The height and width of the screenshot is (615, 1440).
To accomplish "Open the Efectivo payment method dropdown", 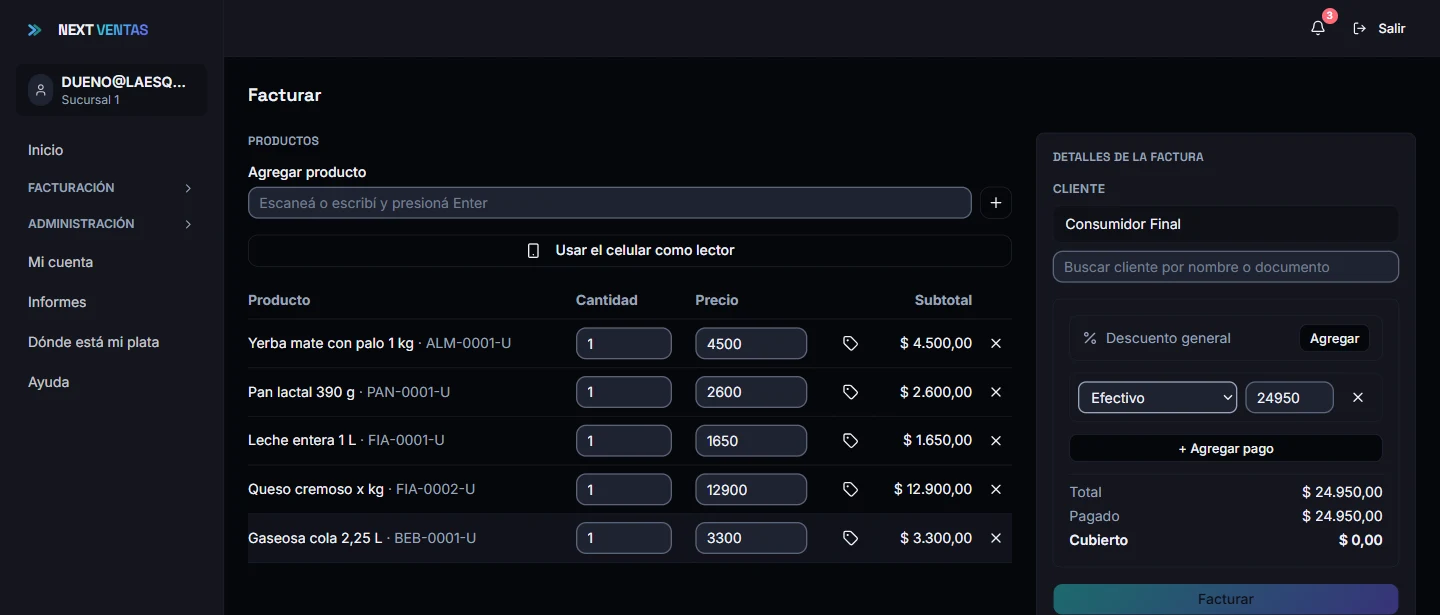I will [x=1157, y=397].
